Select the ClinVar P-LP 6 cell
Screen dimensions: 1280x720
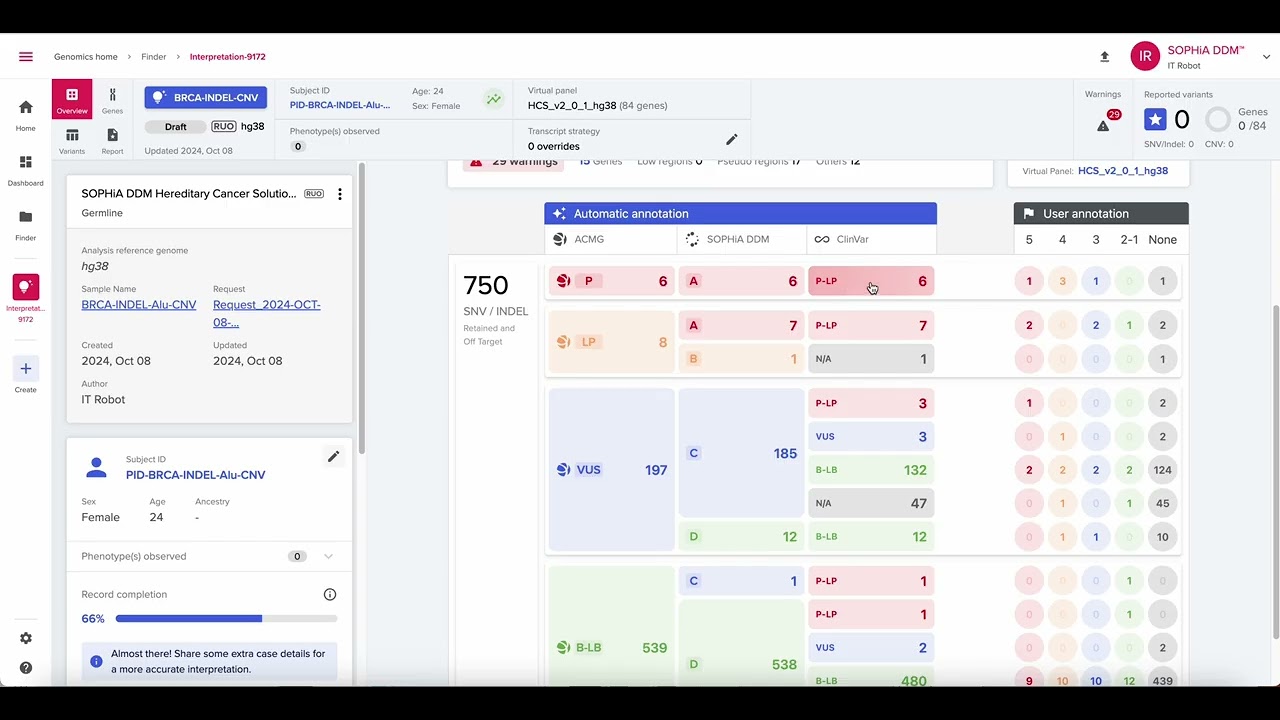[x=871, y=281]
